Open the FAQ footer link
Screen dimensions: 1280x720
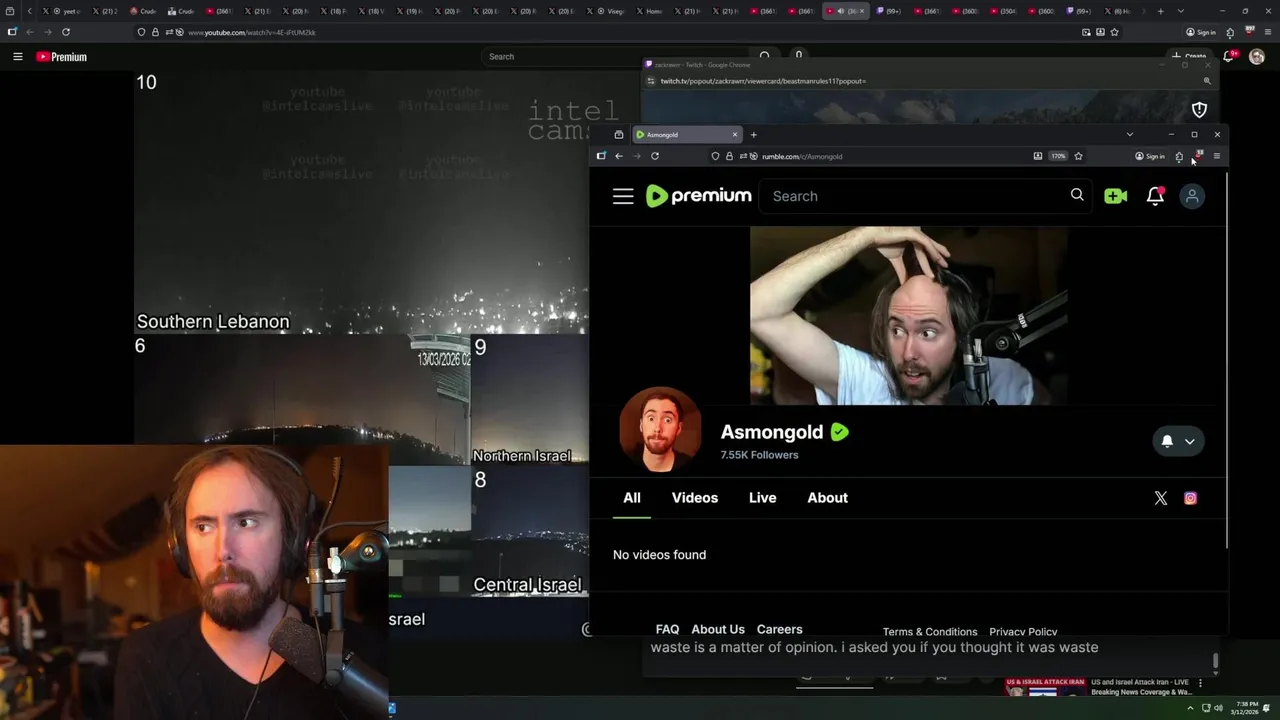(667, 629)
